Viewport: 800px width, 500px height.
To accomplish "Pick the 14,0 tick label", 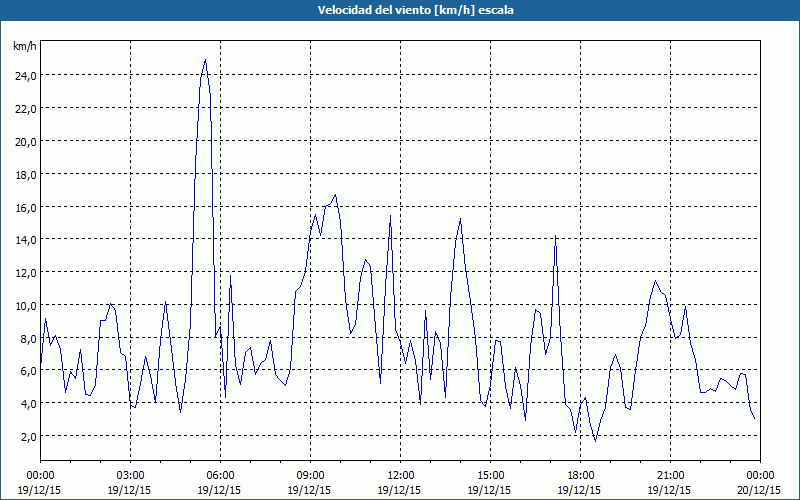I will pyautogui.click(x=26, y=240).
